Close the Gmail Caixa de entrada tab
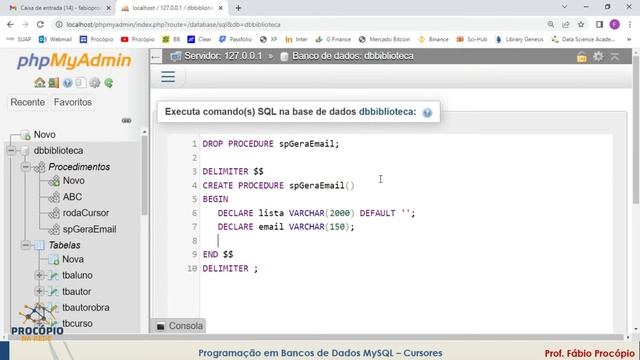This screenshot has height=360, width=640. pos(109,8)
